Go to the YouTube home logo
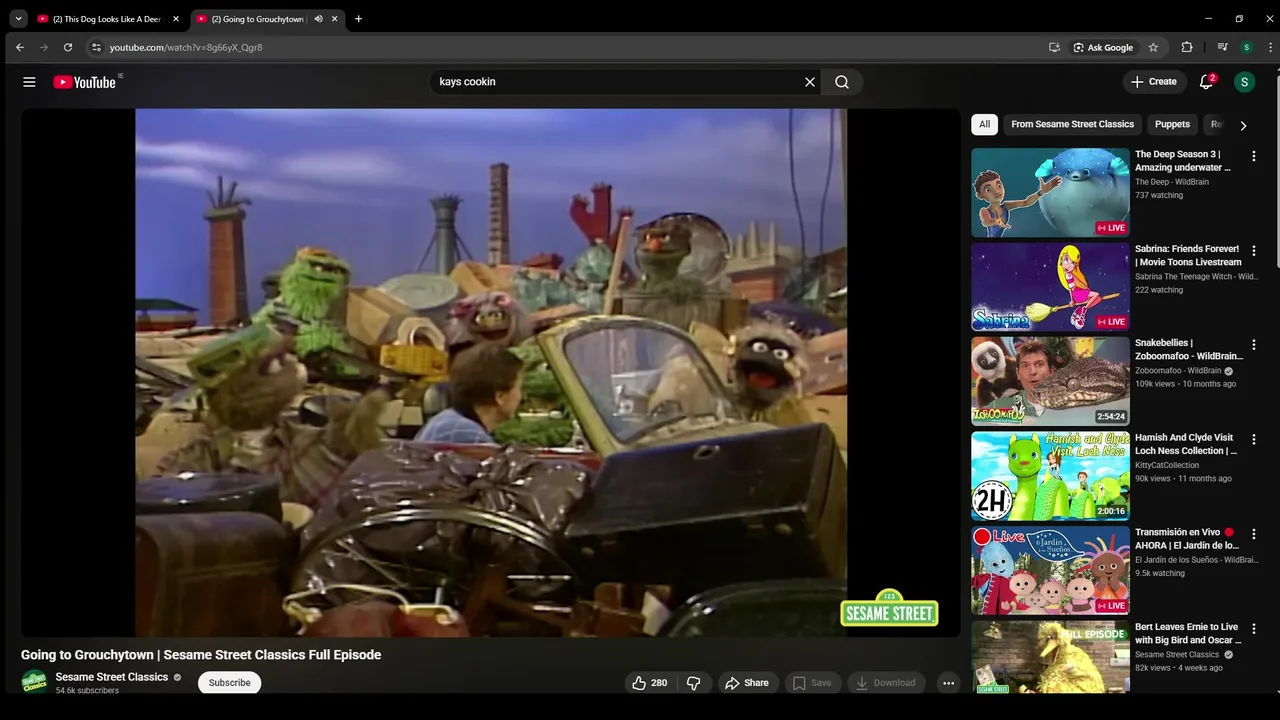This screenshot has width=1280, height=720. pyautogui.click(x=85, y=82)
